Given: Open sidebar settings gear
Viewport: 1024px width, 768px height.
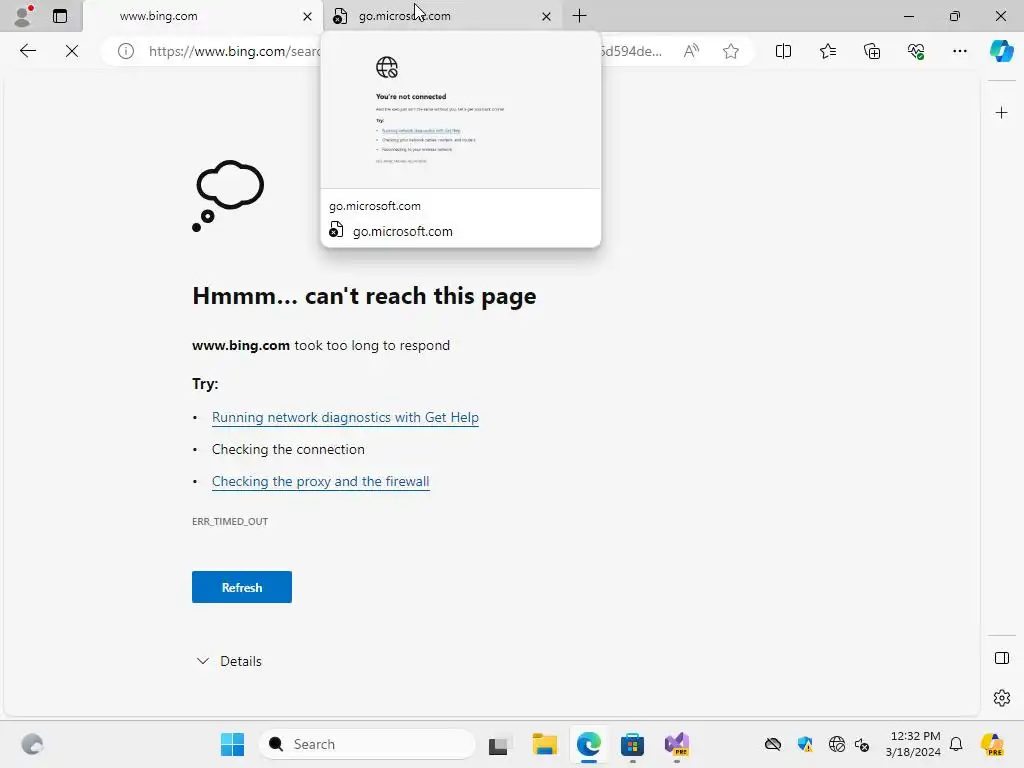Looking at the screenshot, I should click(x=1002, y=698).
